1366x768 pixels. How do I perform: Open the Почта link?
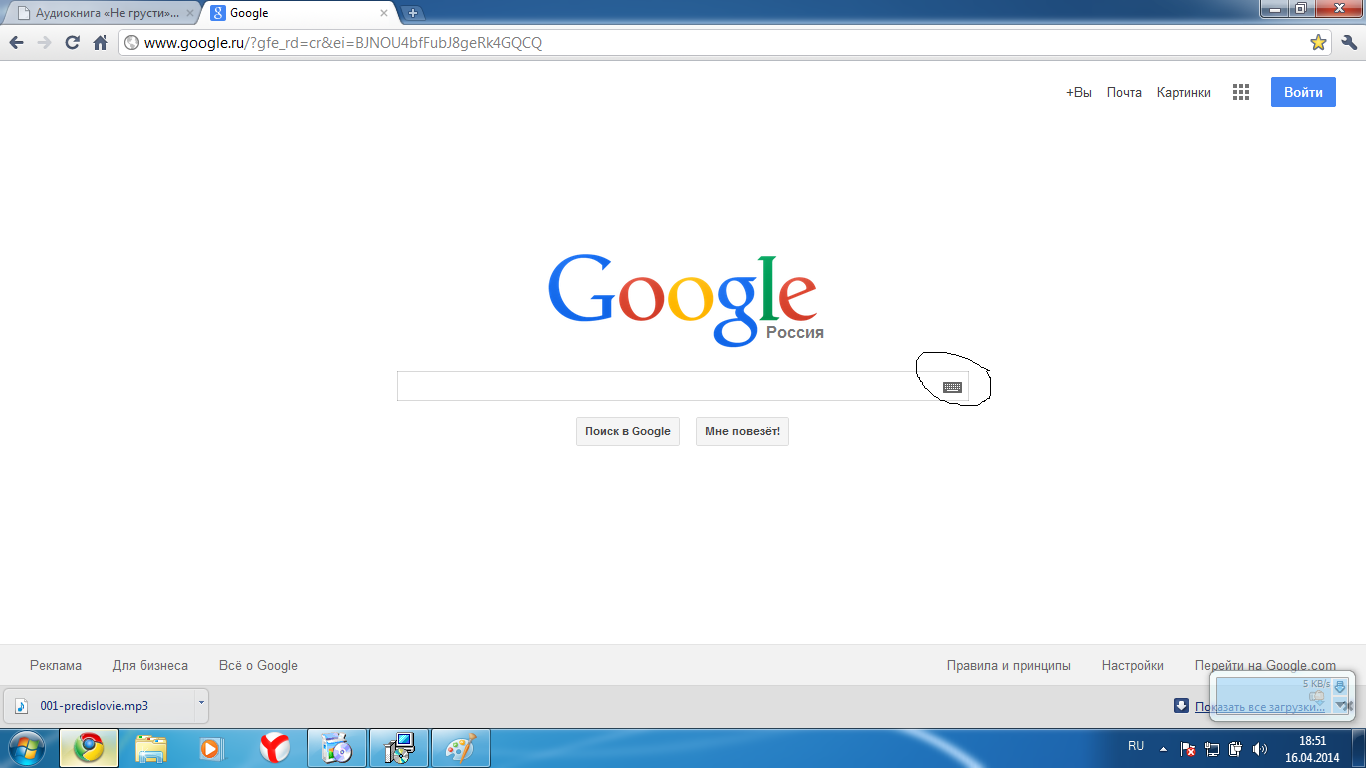[1124, 92]
